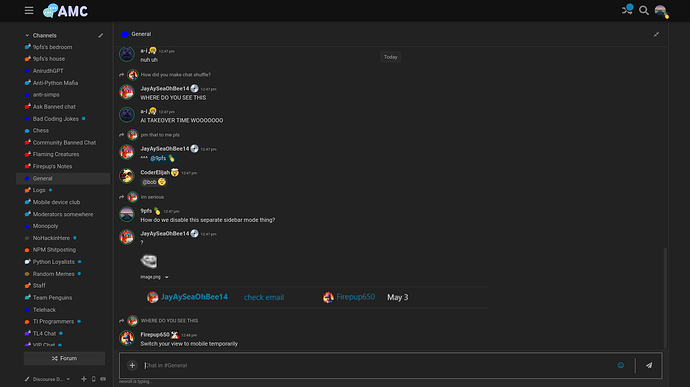Open reply reference 'pm that to me pls'
This screenshot has height=387, width=690.
pyautogui.click(x=160, y=135)
